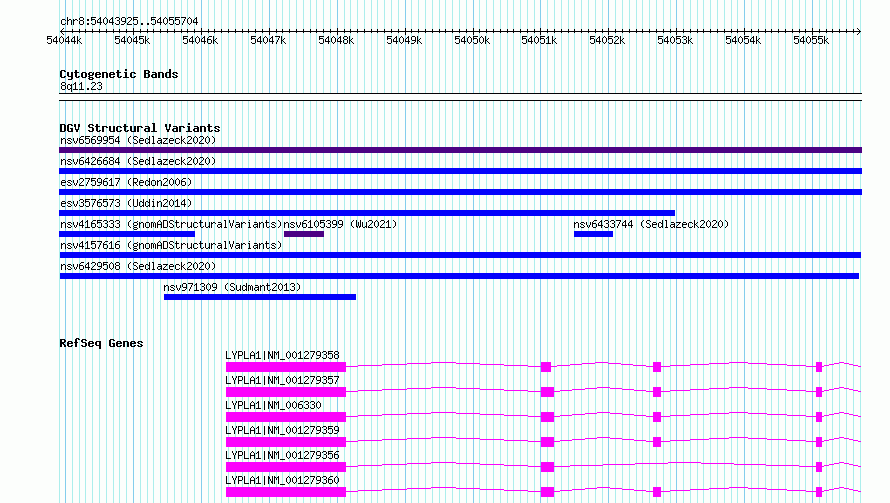Select the blue esv2759617 variant bar
The height and width of the screenshot is (503, 890).
460,192
